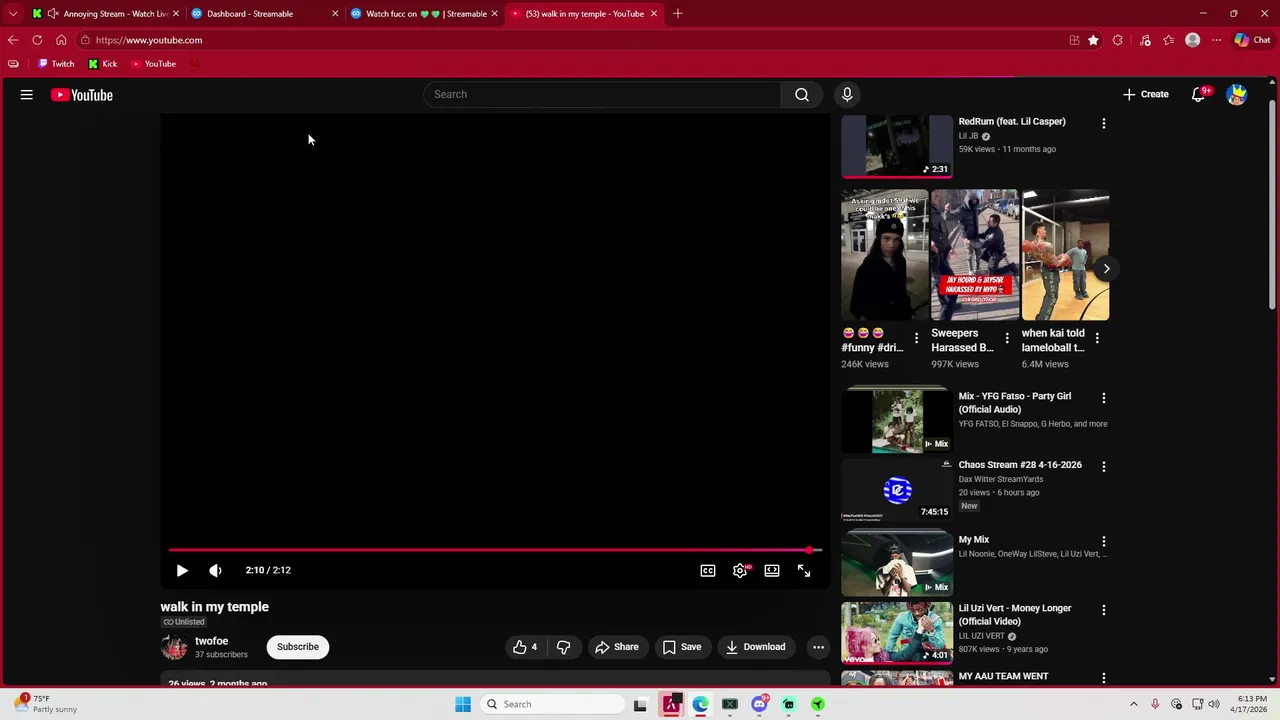Start voice search with microphone icon

[x=847, y=94]
